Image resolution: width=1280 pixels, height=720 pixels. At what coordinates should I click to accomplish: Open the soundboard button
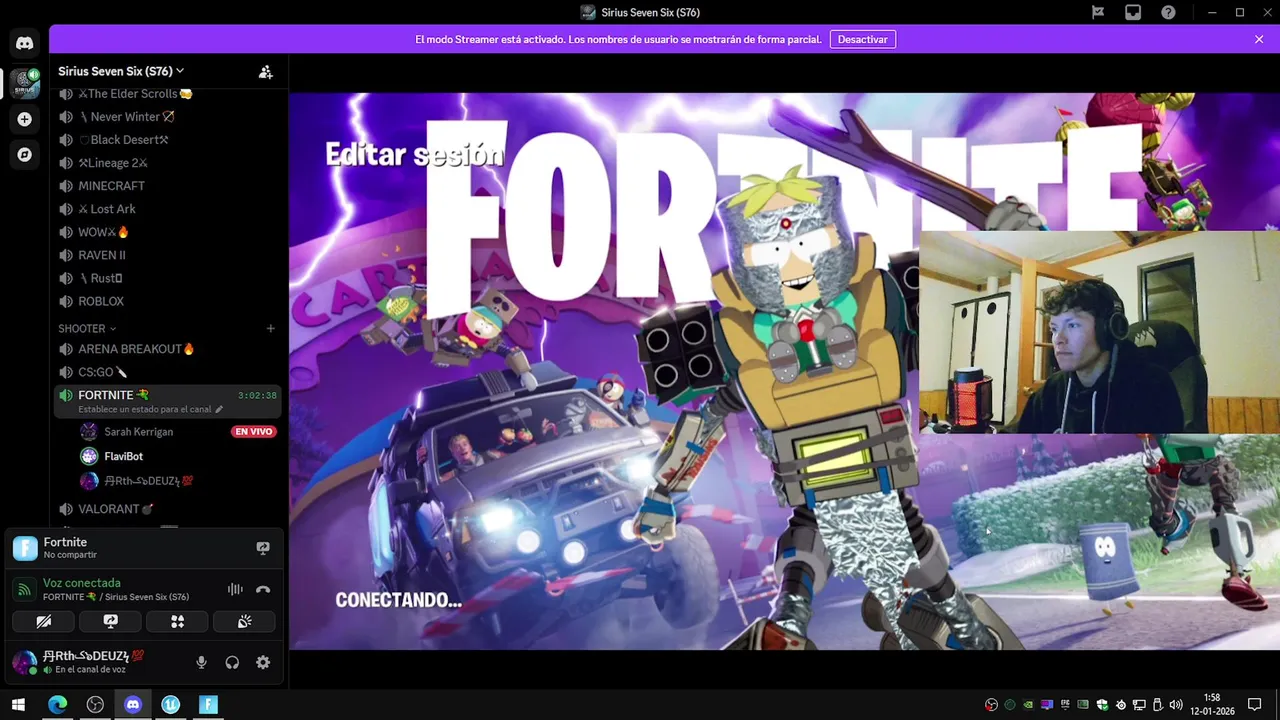click(x=244, y=622)
